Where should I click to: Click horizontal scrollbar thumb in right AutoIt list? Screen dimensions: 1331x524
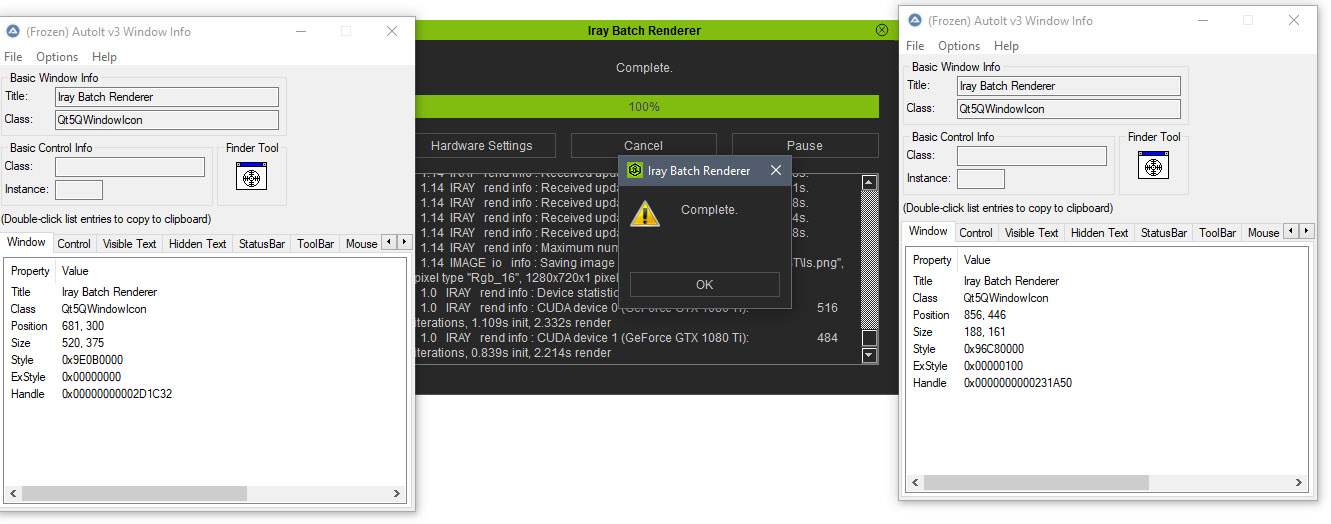point(1036,482)
